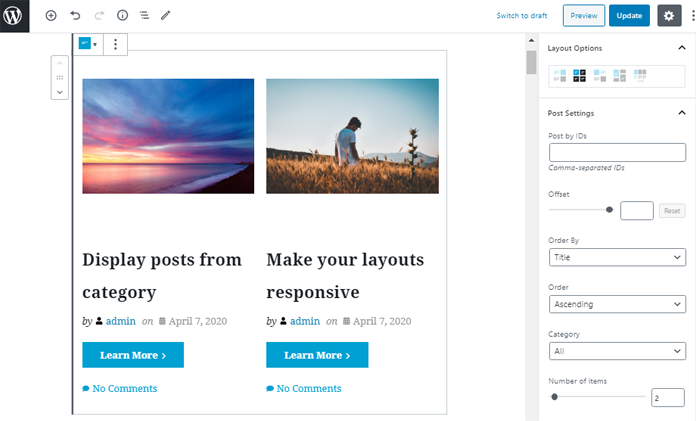Open admin author link of first post
Screen dimensions: 696x421
(120, 321)
